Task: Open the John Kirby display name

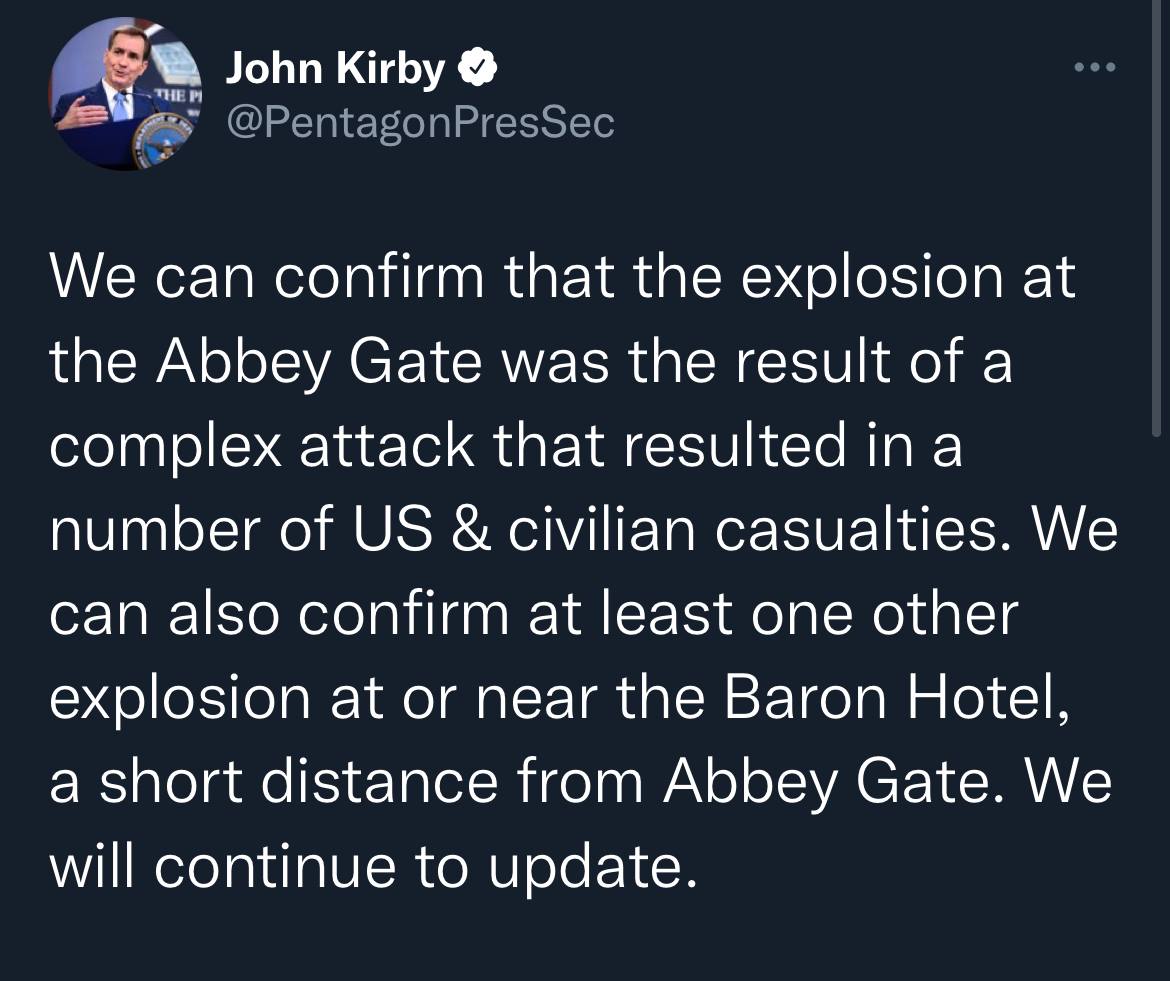Action: tap(335, 69)
